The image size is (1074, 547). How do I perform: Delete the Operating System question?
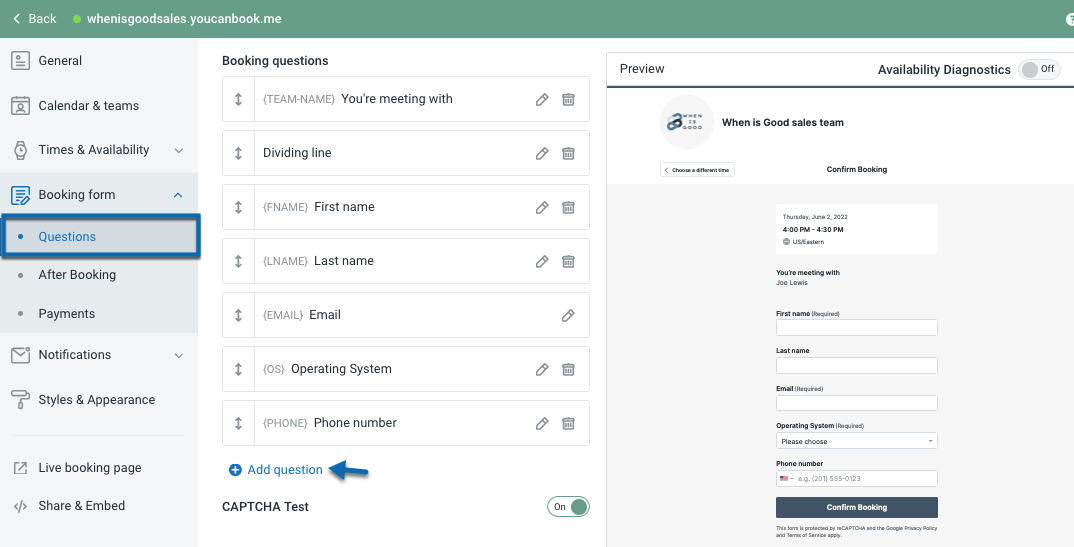click(568, 370)
